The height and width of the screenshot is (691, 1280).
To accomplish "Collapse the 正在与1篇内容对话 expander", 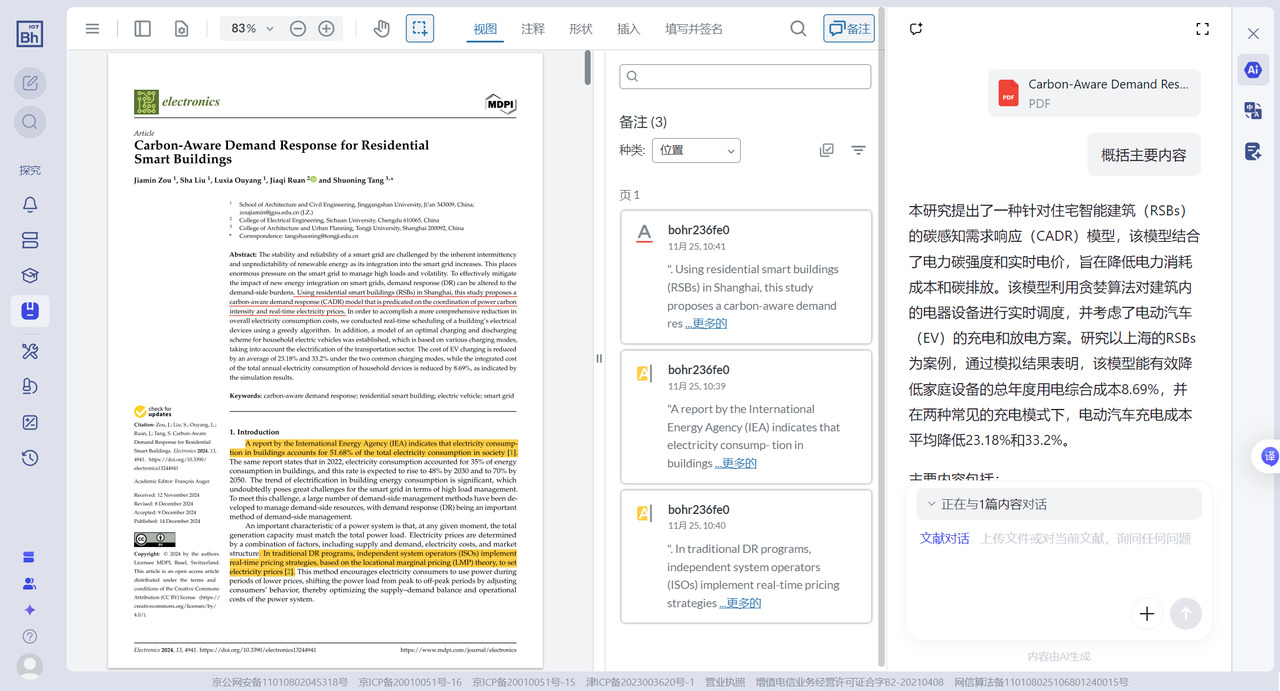I will coord(932,504).
